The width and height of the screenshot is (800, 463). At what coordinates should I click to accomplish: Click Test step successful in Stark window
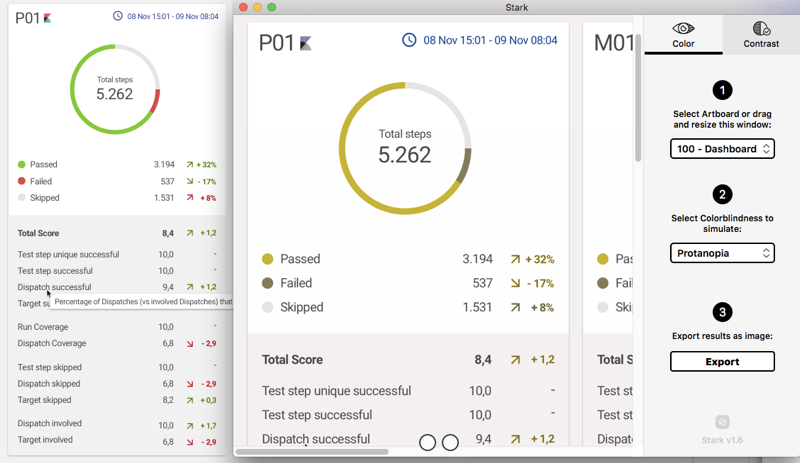point(317,415)
